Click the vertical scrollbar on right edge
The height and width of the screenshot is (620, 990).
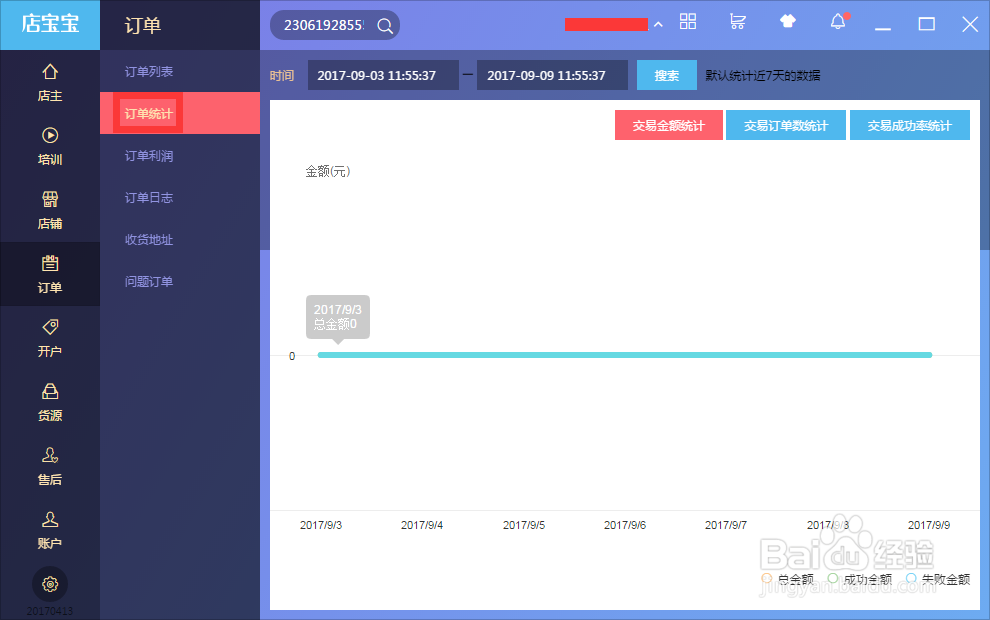[x=985, y=150]
